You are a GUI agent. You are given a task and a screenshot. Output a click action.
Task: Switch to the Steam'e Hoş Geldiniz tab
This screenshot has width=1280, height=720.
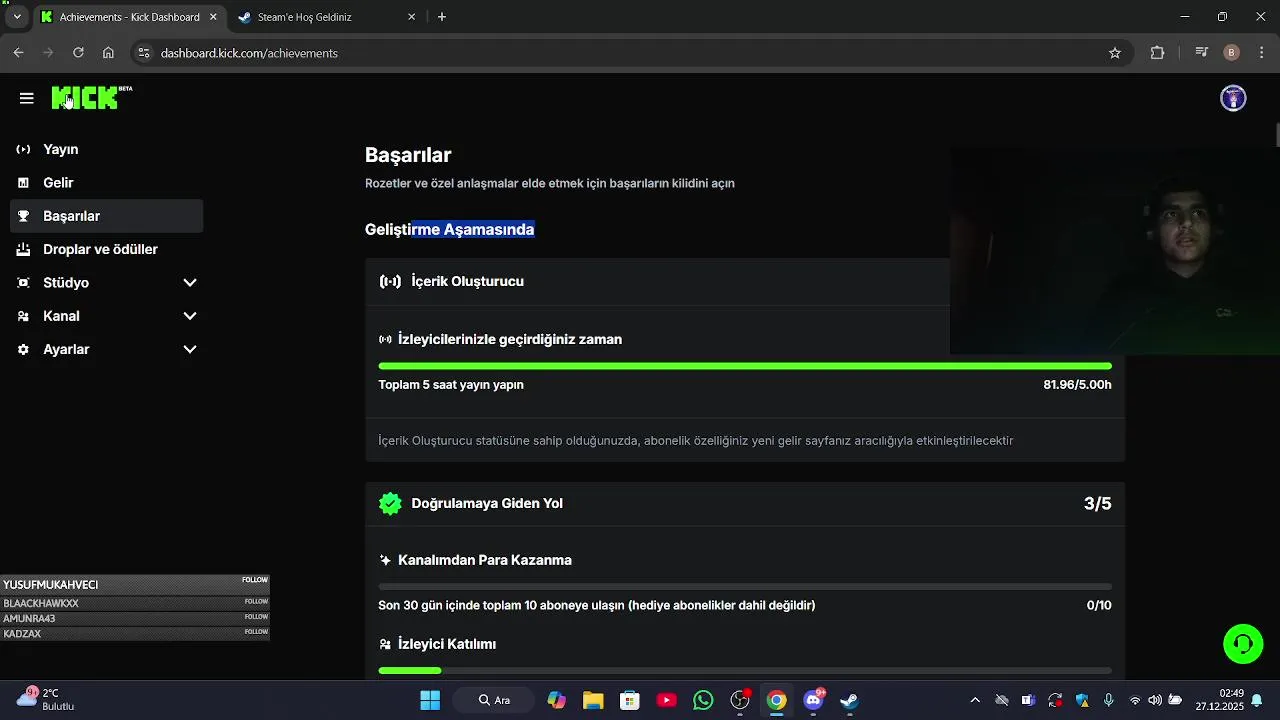pos(327,17)
